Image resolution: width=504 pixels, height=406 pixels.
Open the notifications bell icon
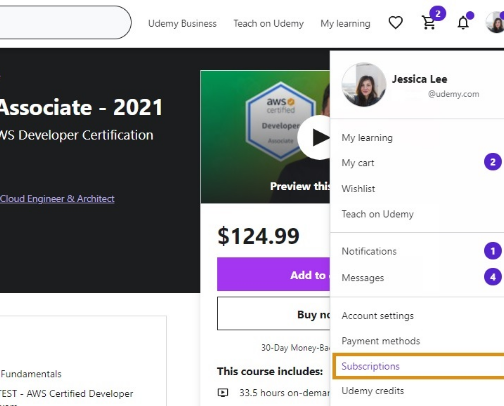tap(463, 23)
